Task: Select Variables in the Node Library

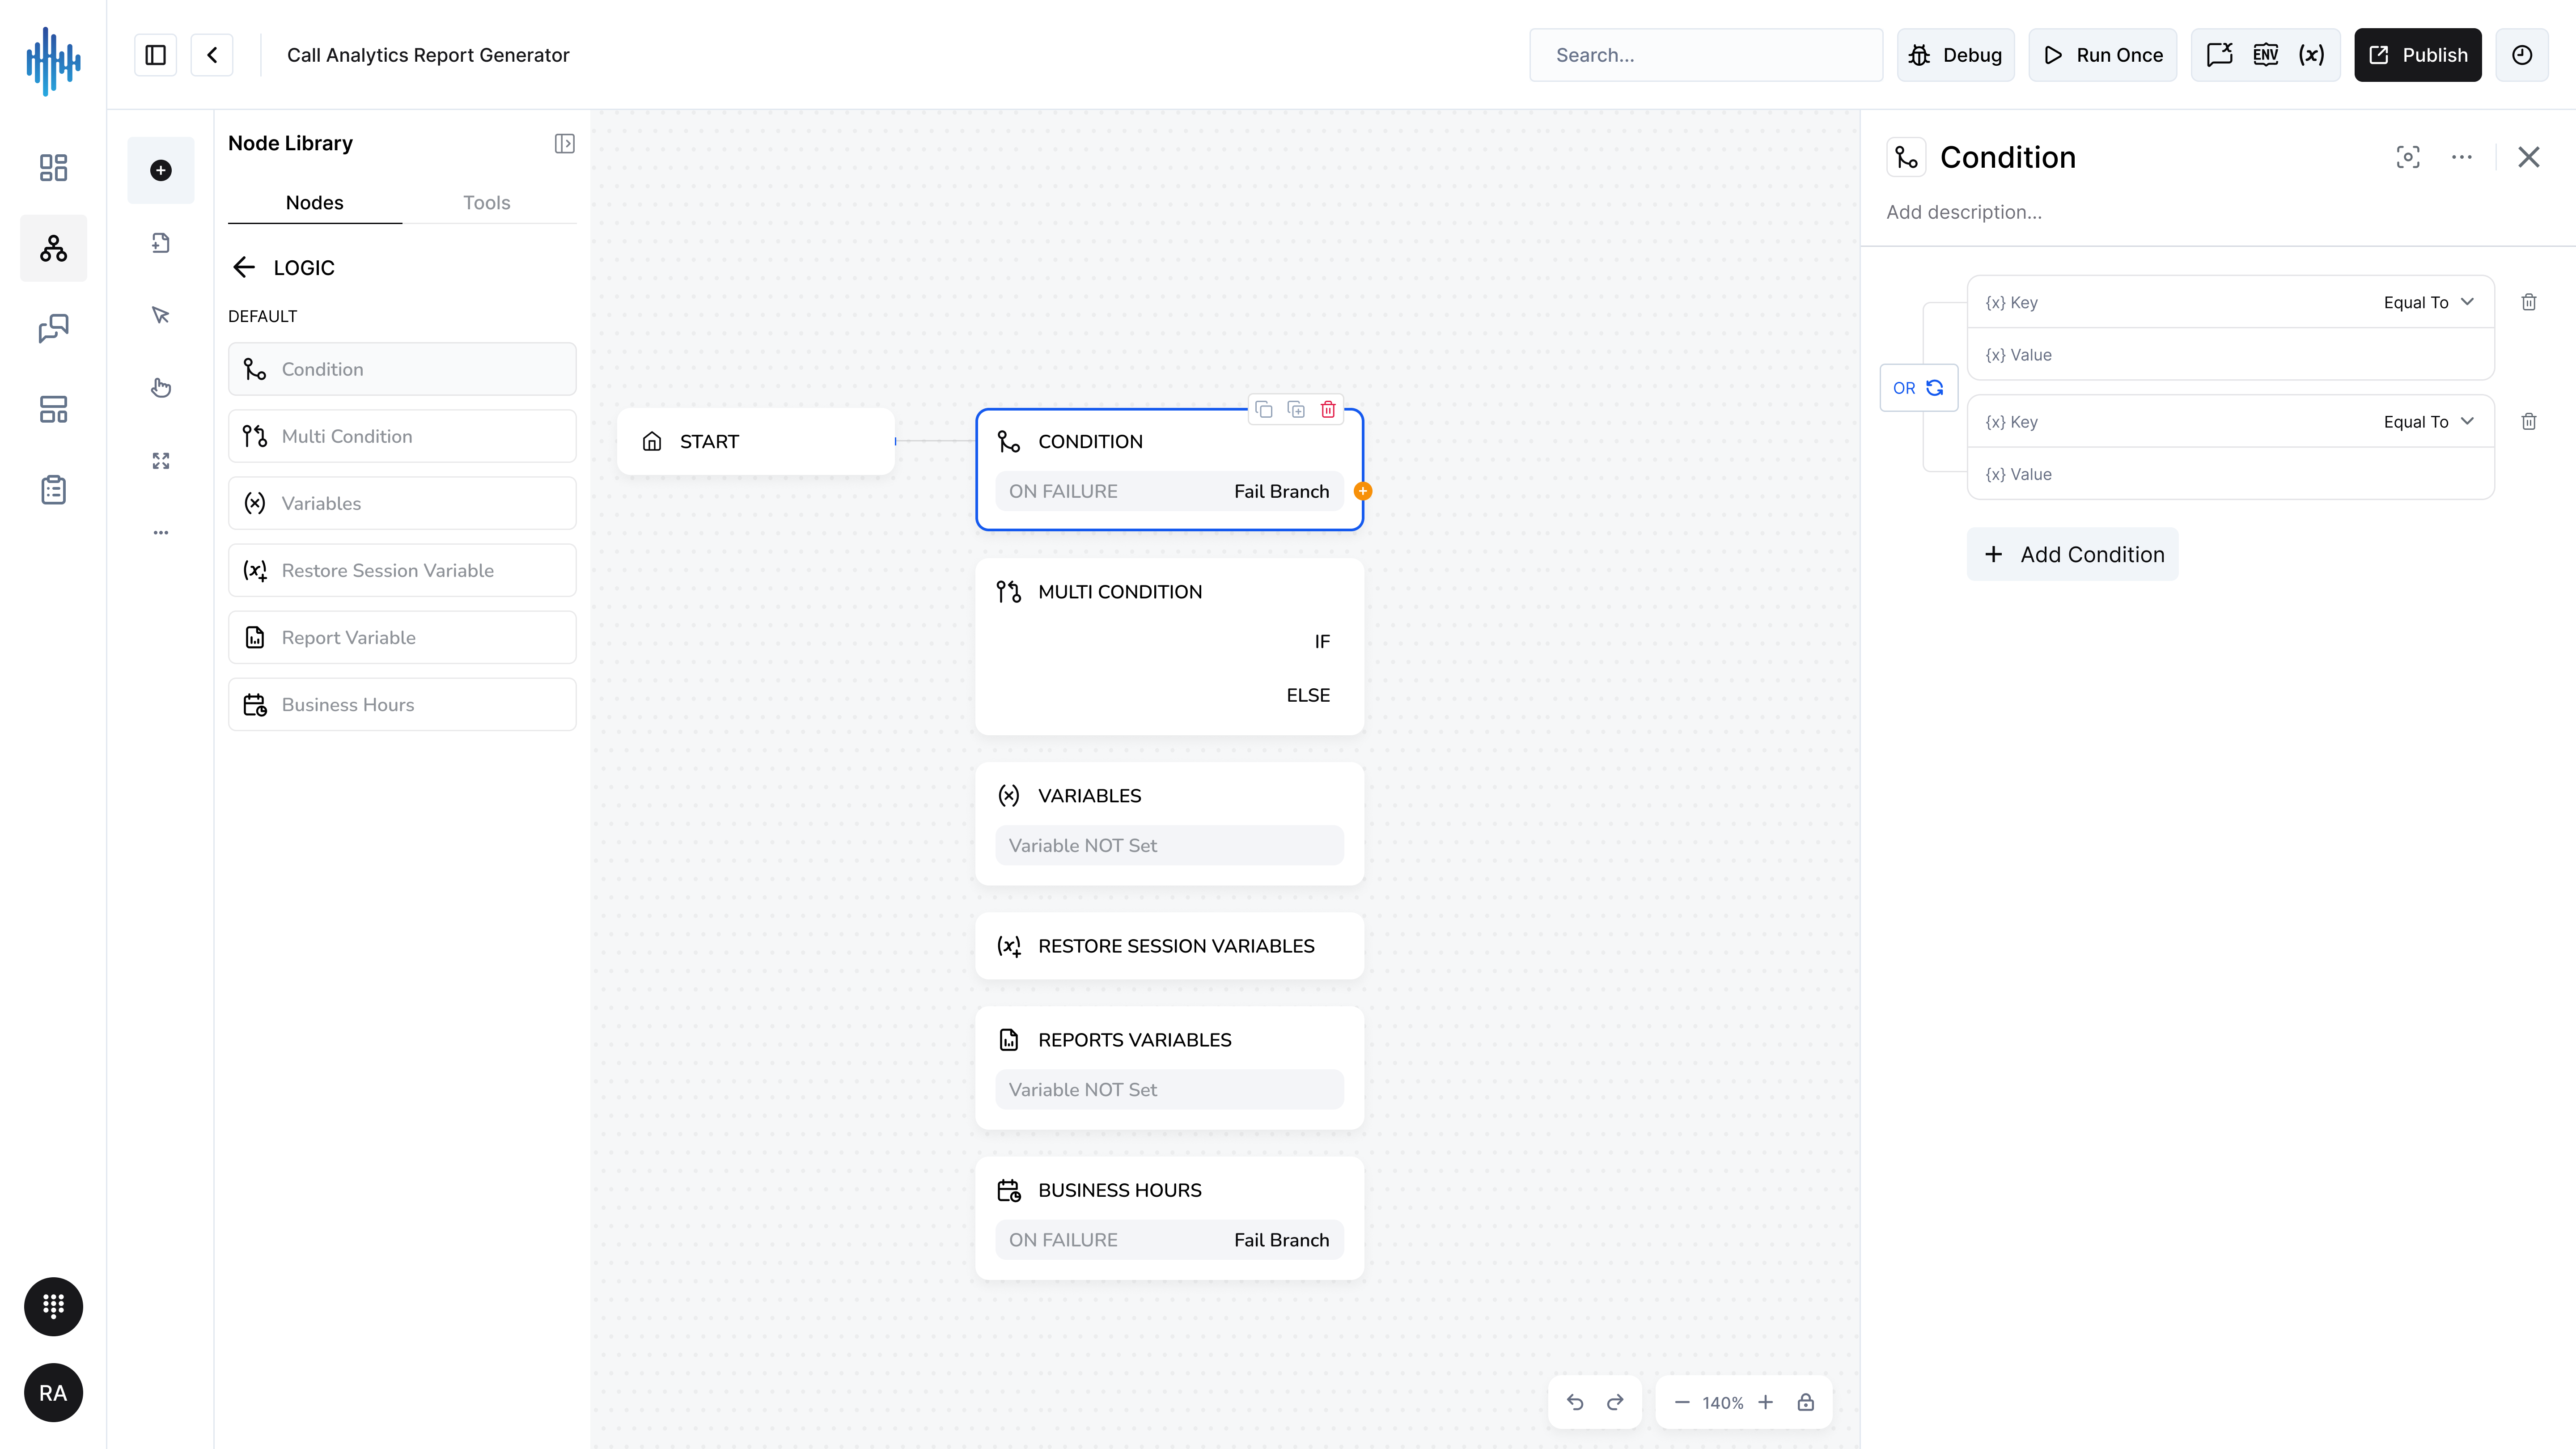Action: pyautogui.click(x=402, y=503)
